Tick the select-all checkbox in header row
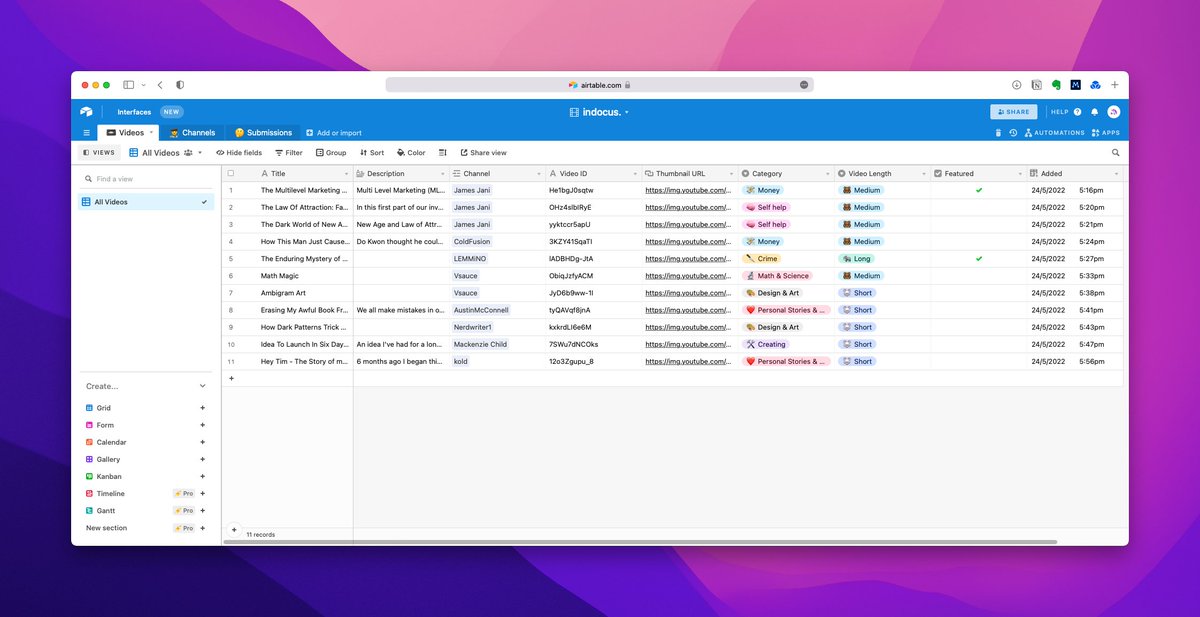The width and height of the screenshot is (1200, 617). [231, 173]
